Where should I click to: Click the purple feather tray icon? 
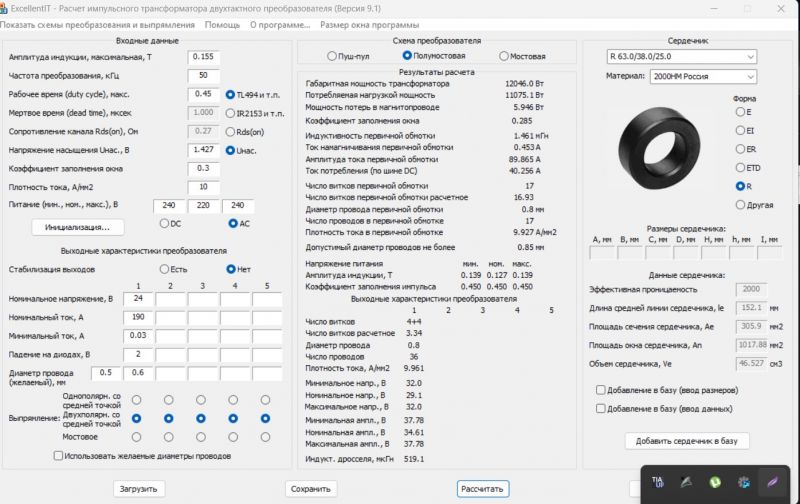[772, 482]
